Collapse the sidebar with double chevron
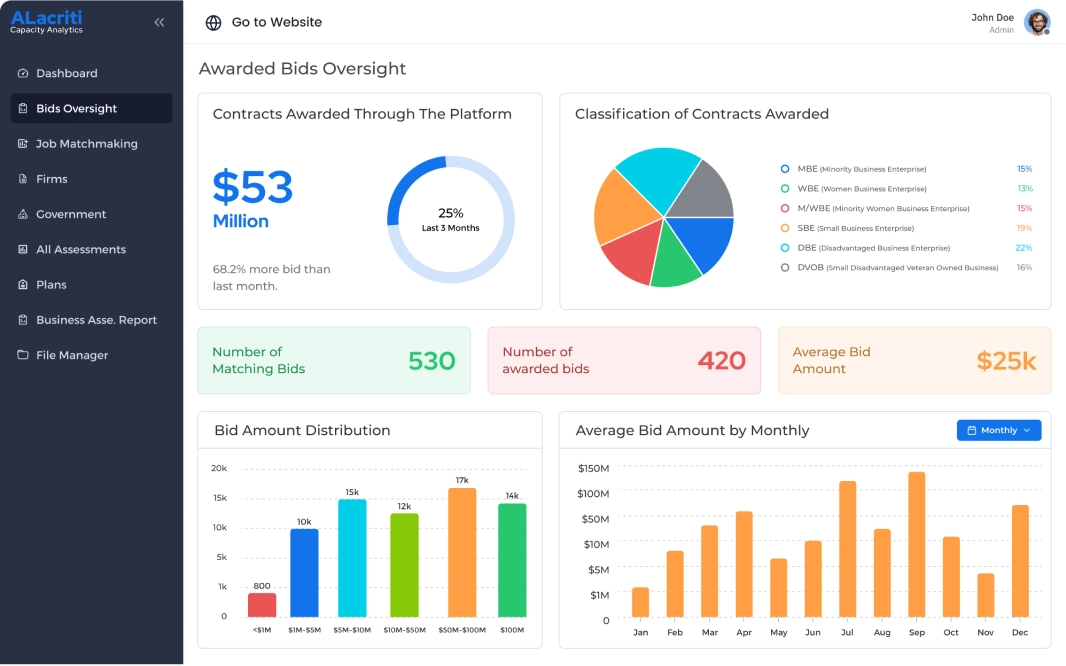The height and width of the screenshot is (666, 1066). (x=159, y=22)
